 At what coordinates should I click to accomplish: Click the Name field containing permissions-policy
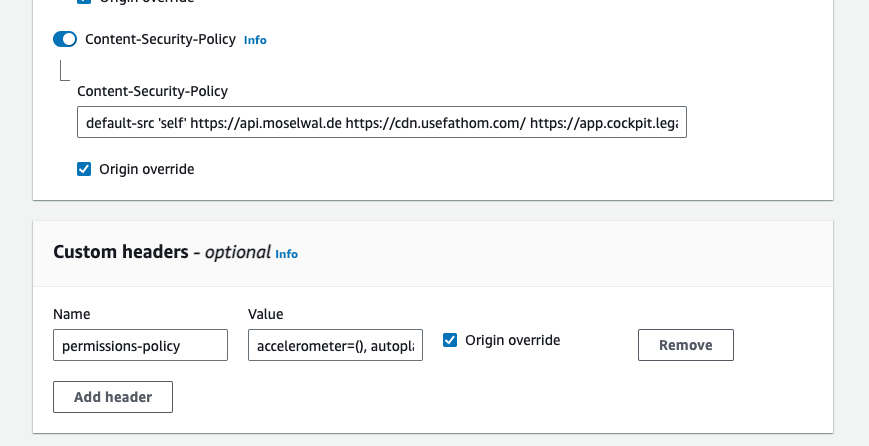(140, 345)
